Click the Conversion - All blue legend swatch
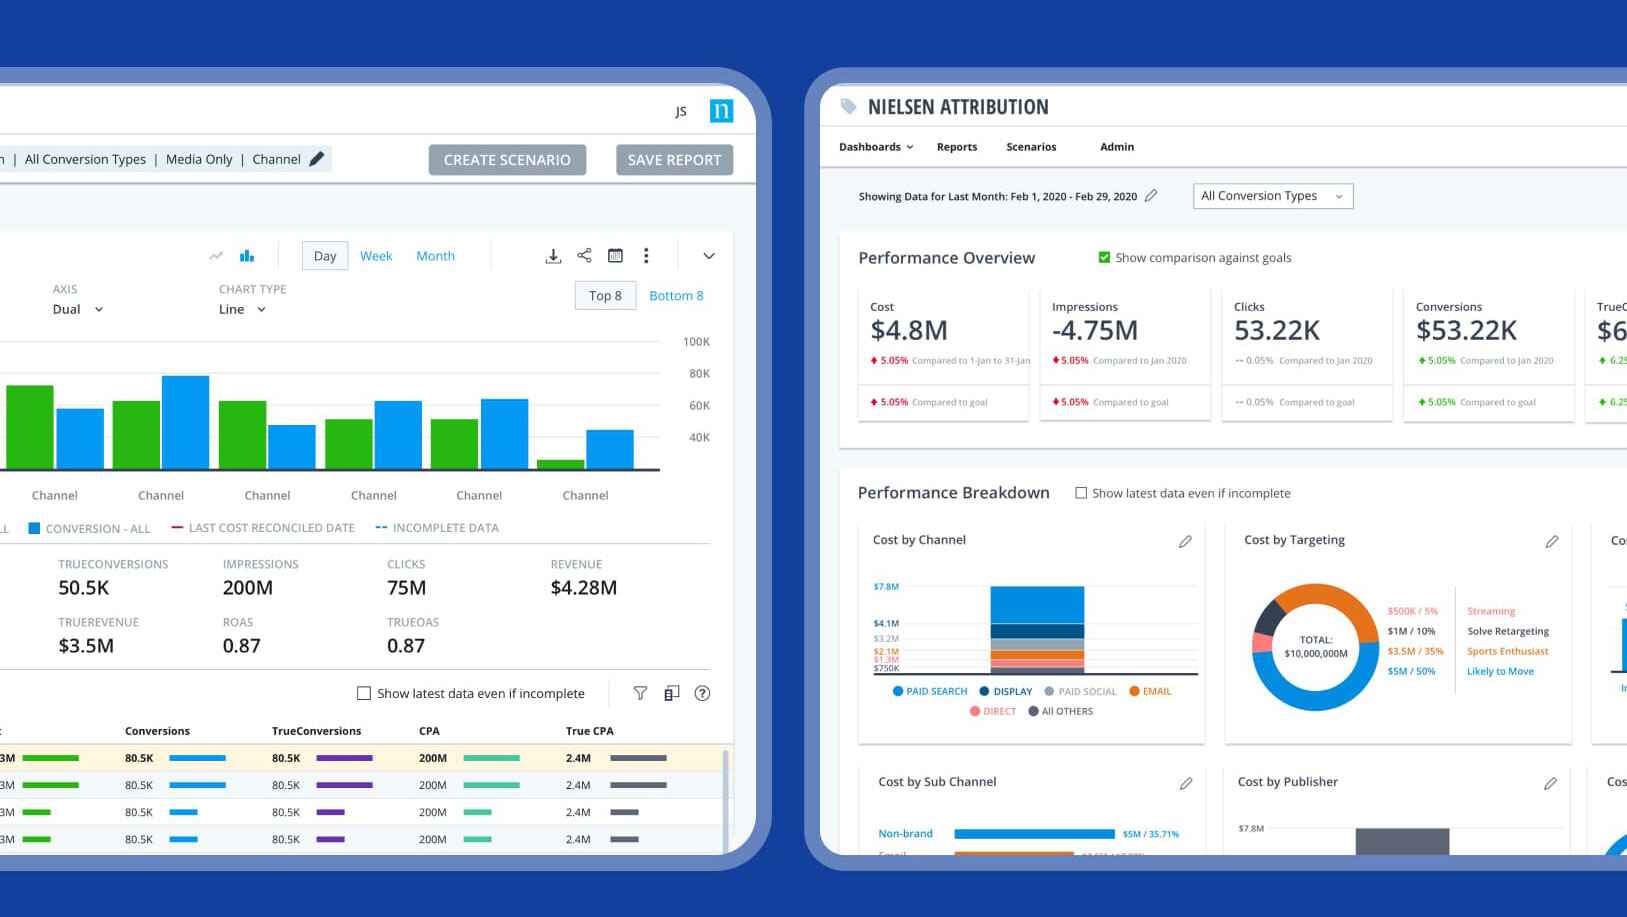The width and height of the screenshot is (1627, 917). pos(34,528)
